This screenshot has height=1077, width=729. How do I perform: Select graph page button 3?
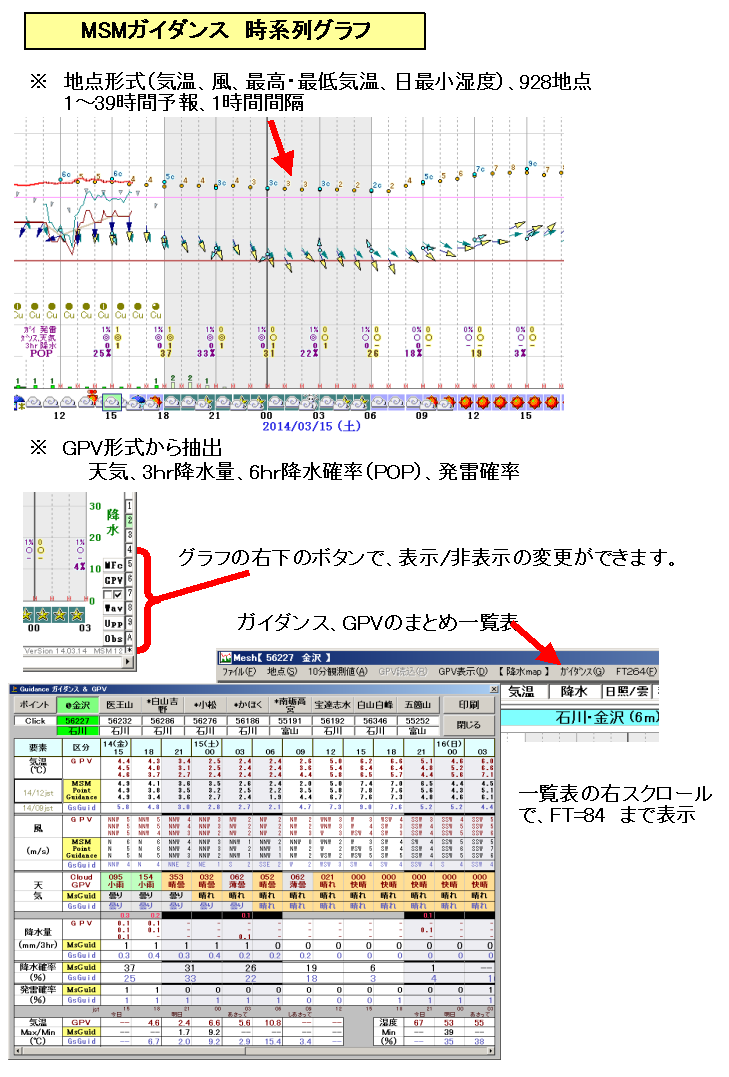tap(129, 535)
